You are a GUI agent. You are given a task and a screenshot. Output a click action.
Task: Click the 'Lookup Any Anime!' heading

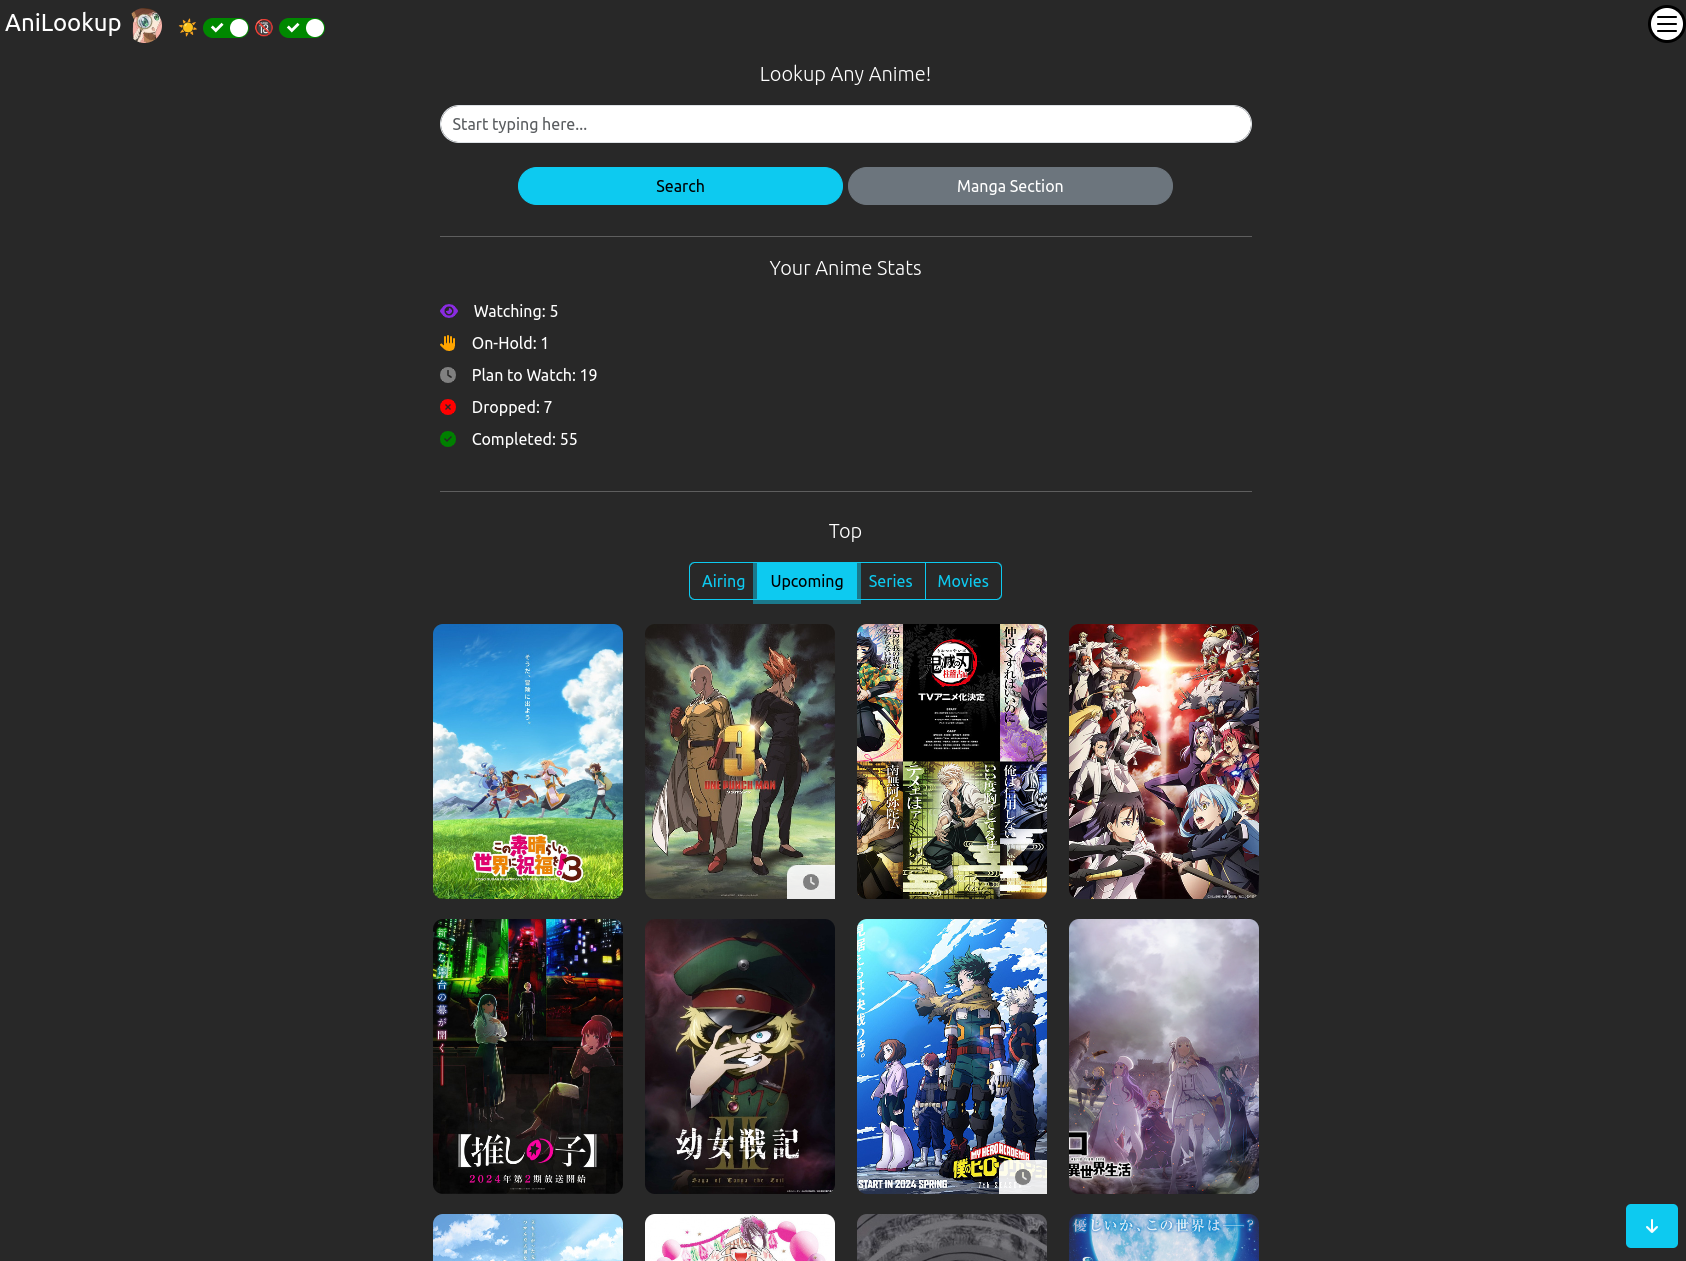coord(845,74)
